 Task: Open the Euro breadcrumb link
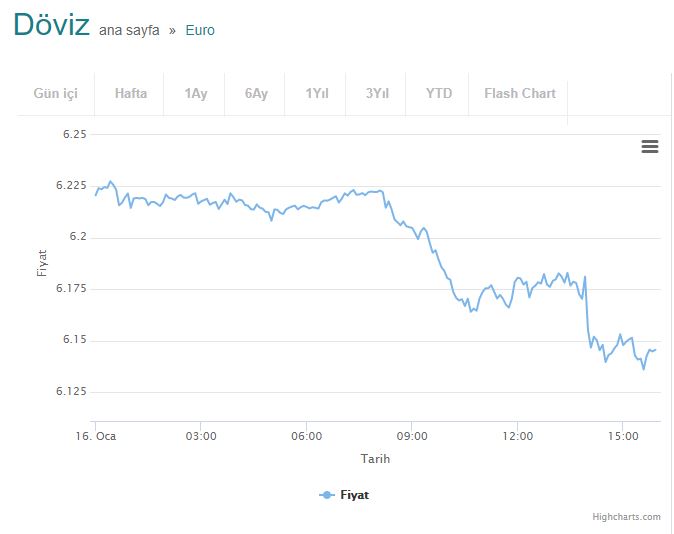pyautogui.click(x=200, y=31)
